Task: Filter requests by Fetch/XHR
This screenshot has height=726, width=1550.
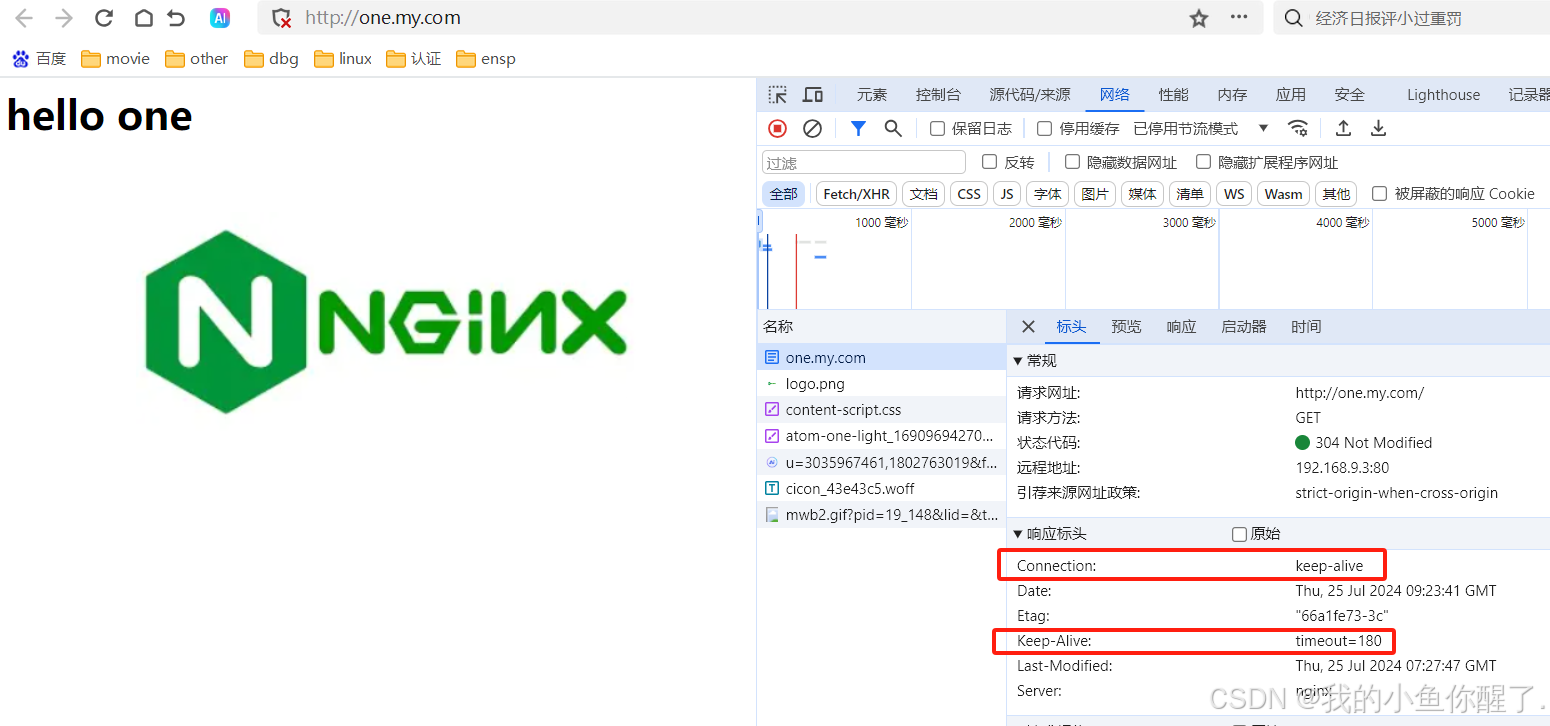Action: pos(856,194)
